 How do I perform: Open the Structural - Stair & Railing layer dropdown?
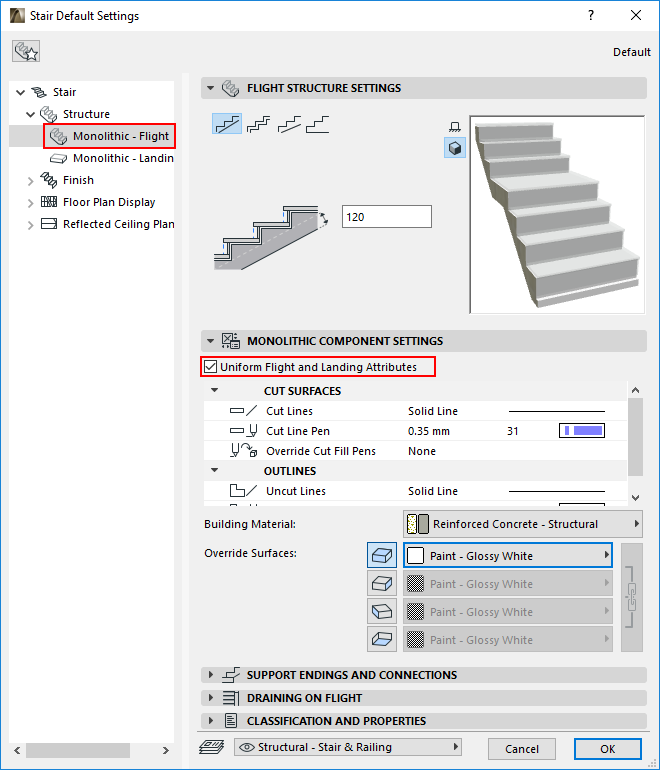[x=348, y=747]
